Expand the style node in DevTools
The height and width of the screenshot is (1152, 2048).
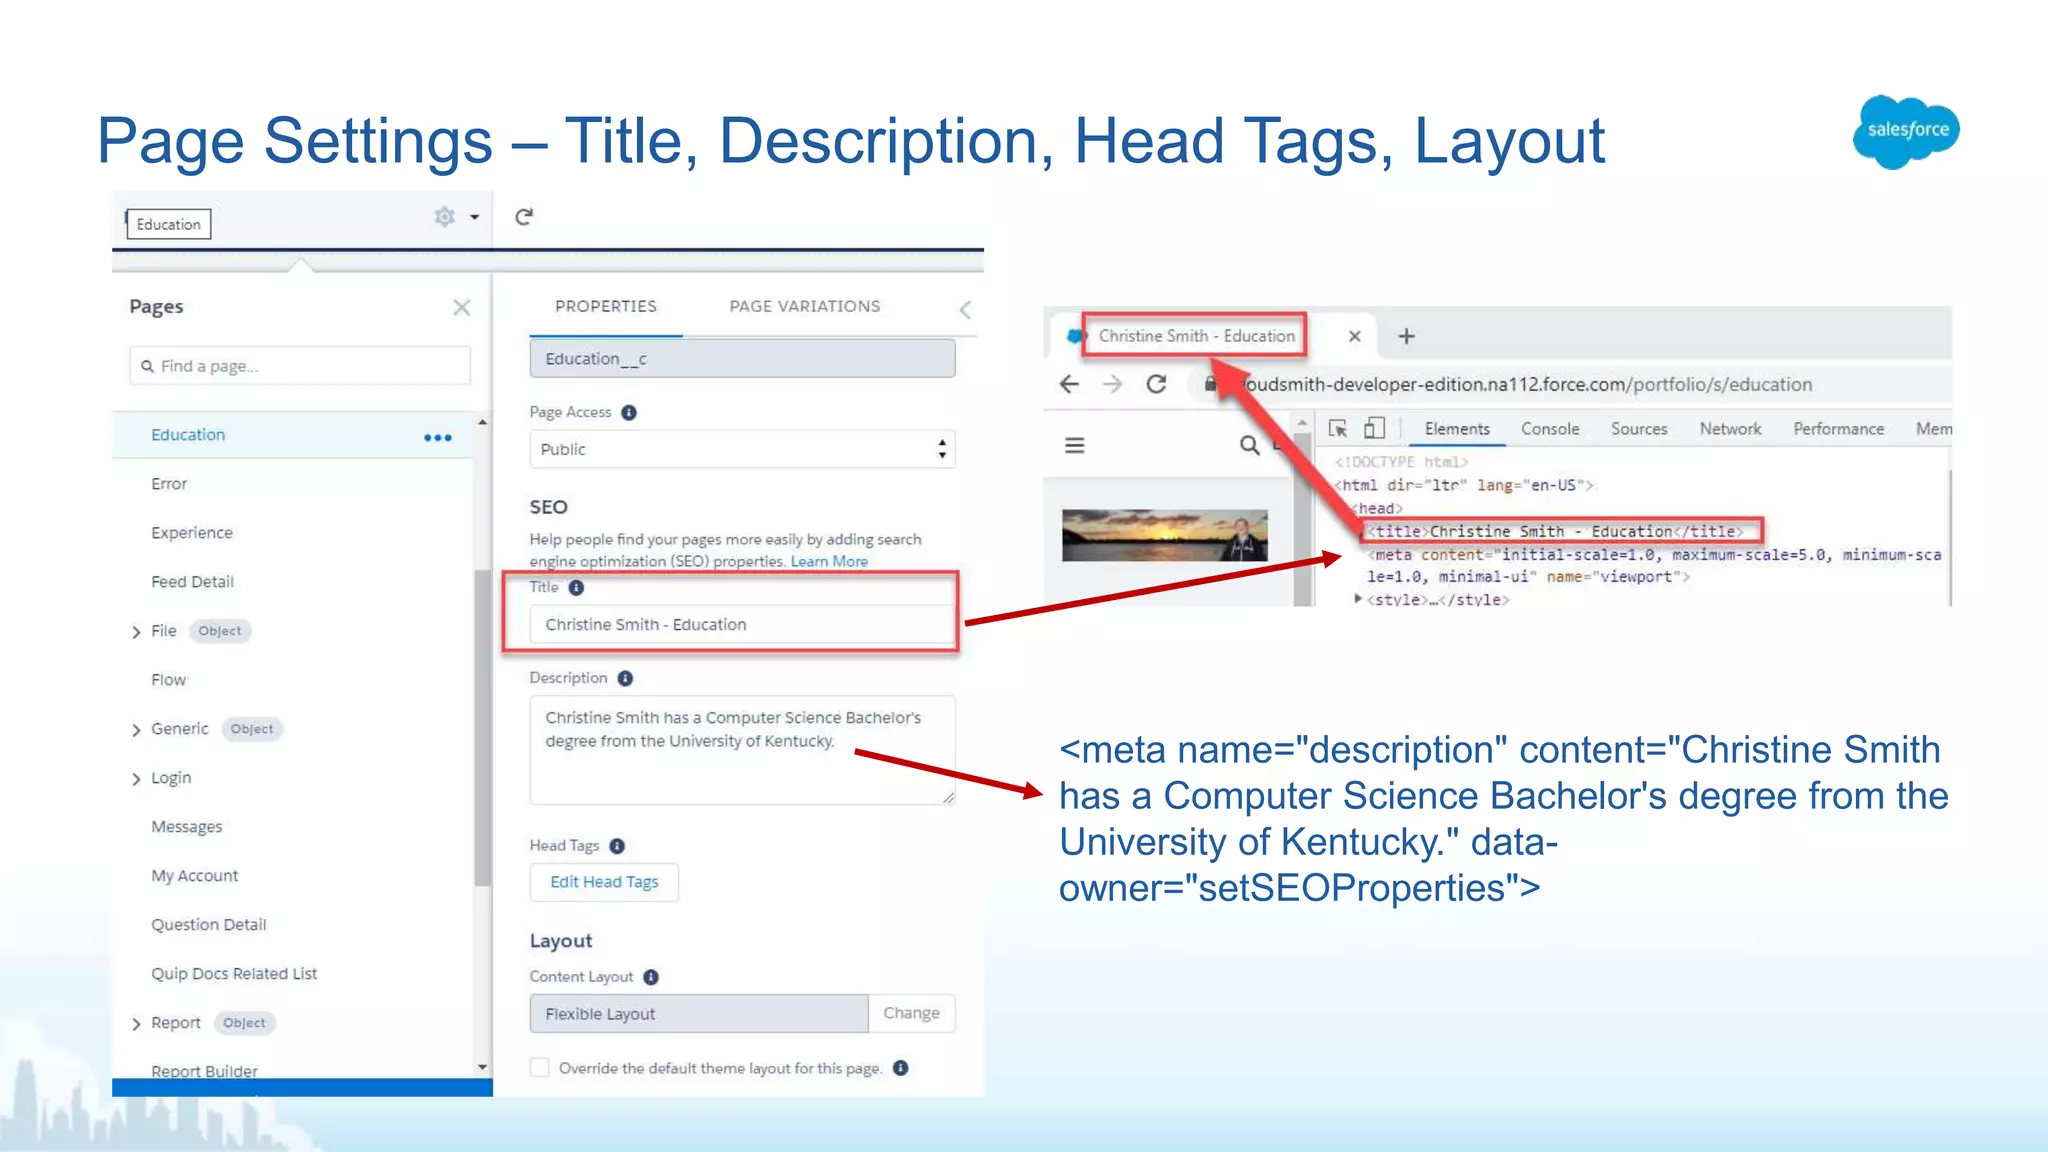1358,599
